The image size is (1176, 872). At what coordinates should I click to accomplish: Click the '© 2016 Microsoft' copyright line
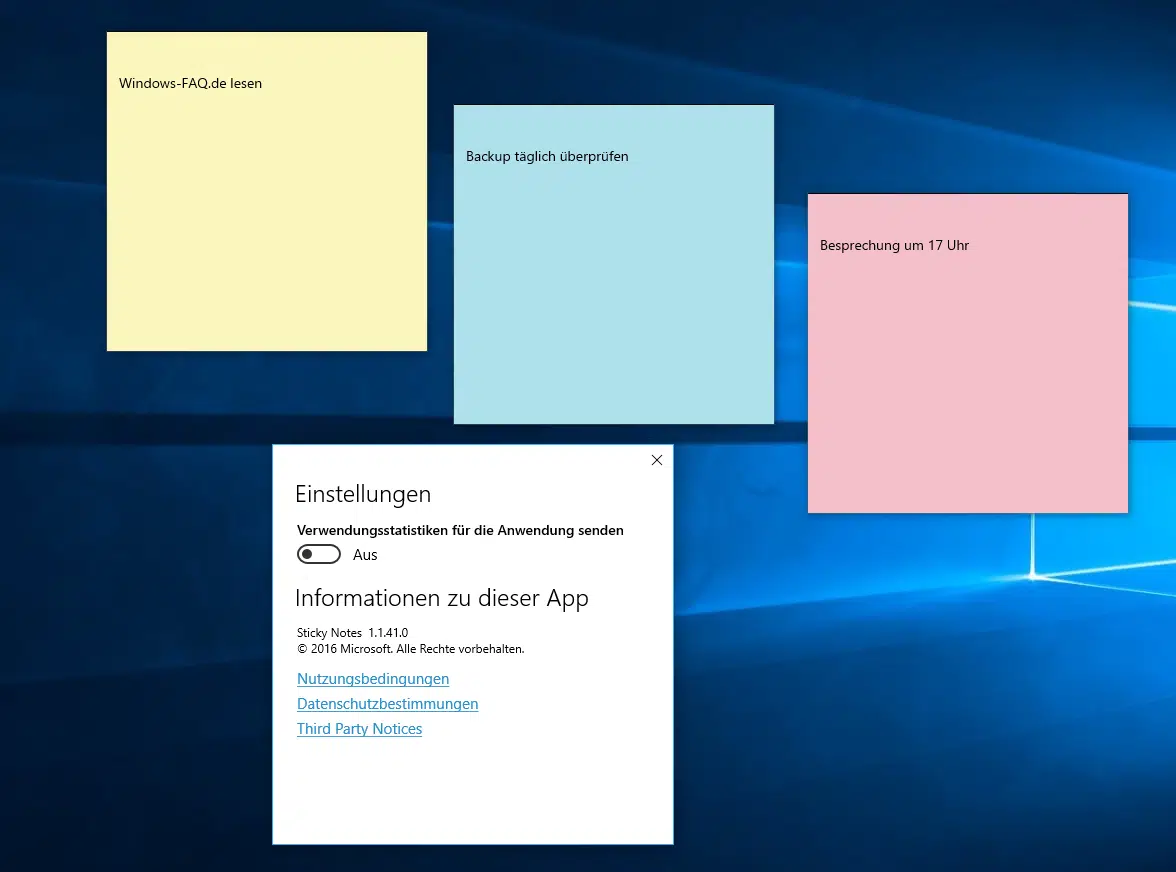tap(410, 649)
